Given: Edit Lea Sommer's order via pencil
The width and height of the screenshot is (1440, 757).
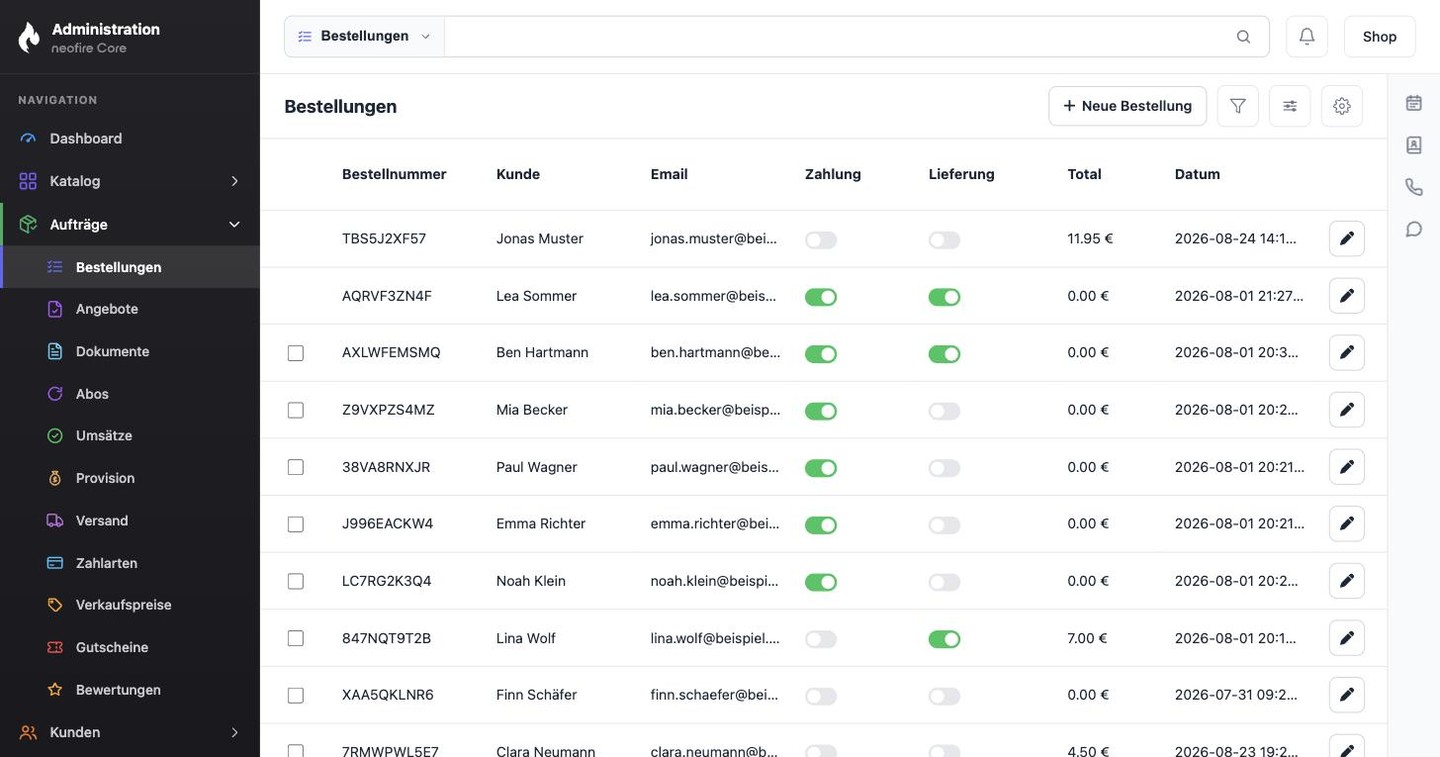Looking at the screenshot, I should point(1347,296).
